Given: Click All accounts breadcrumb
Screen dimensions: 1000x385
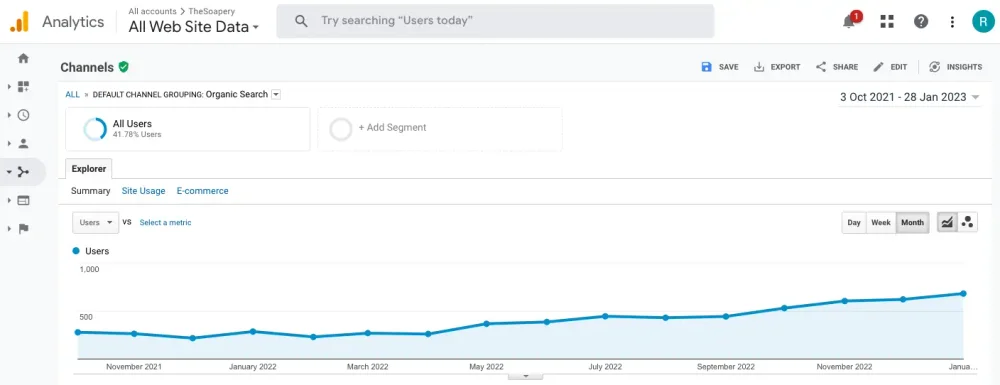Looking at the screenshot, I should (x=152, y=11).
